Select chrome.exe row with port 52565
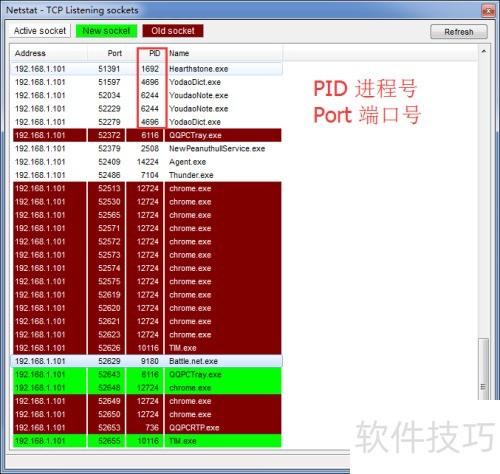This screenshot has height=474, width=500. pyautogui.click(x=147, y=215)
